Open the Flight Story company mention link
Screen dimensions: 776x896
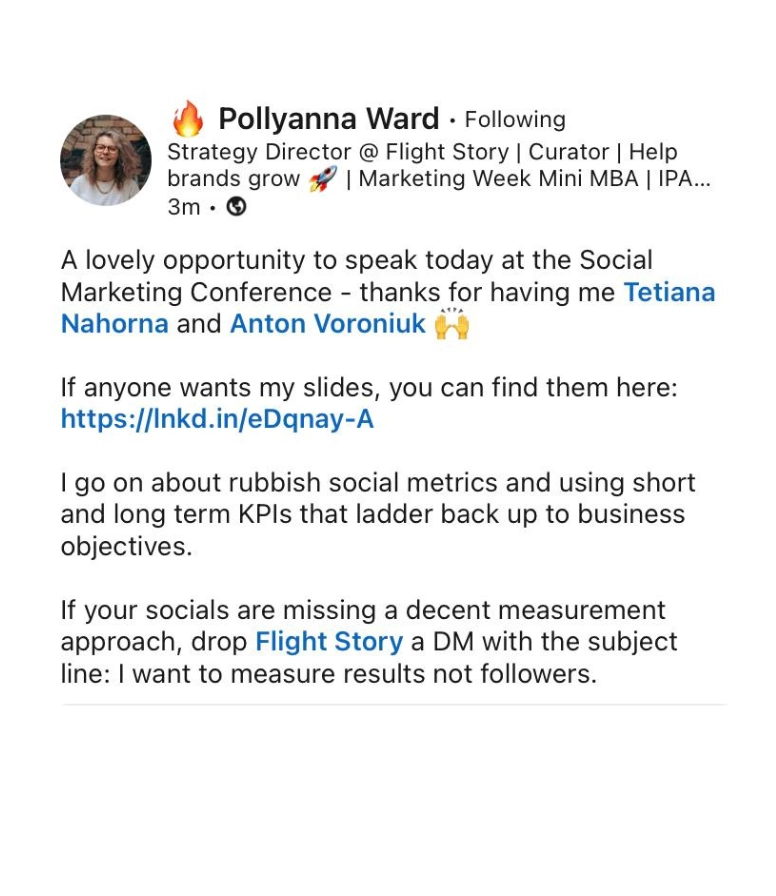pyautogui.click(x=329, y=642)
